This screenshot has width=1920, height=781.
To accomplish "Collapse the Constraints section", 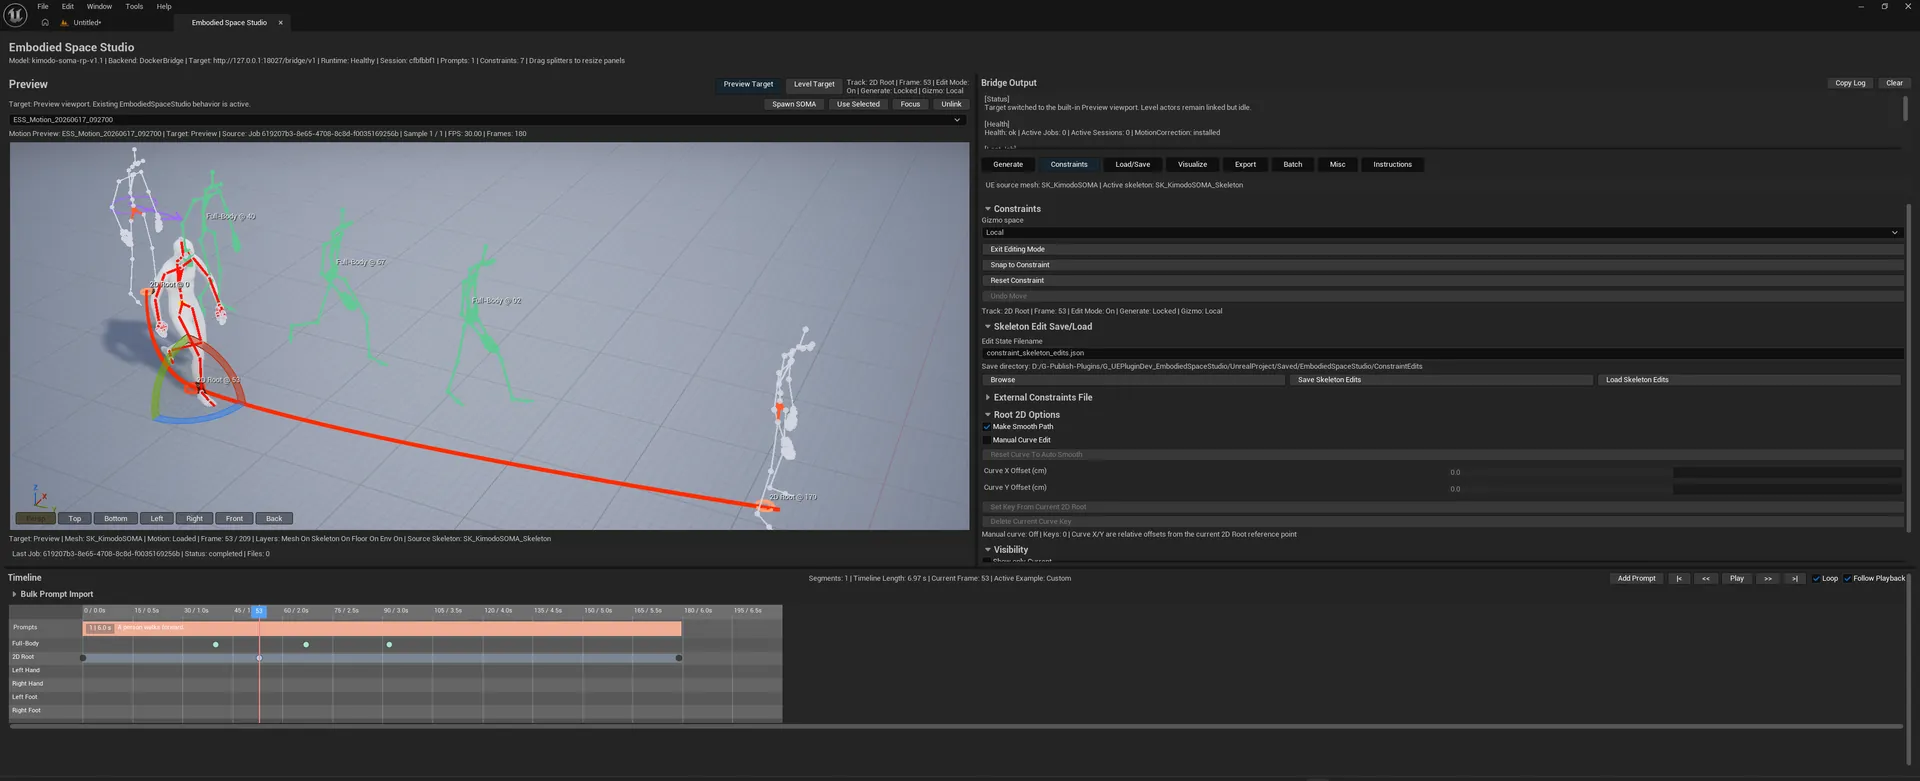I will 988,209.
